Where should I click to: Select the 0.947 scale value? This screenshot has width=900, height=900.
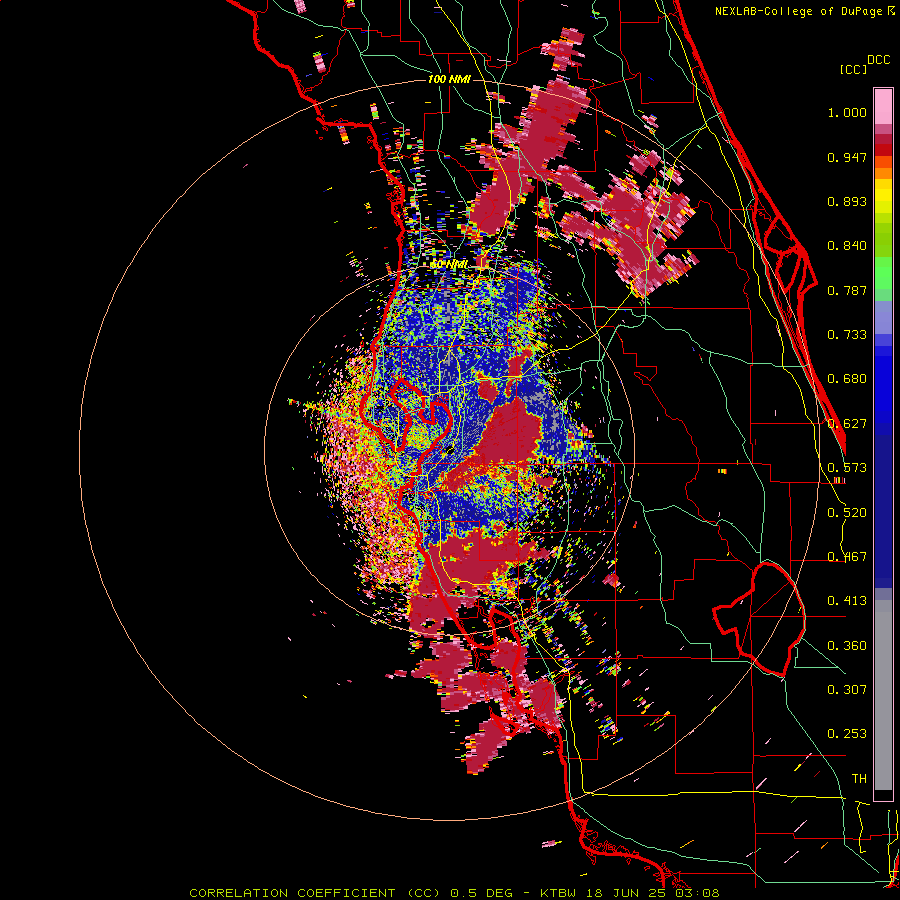[847, 157]
